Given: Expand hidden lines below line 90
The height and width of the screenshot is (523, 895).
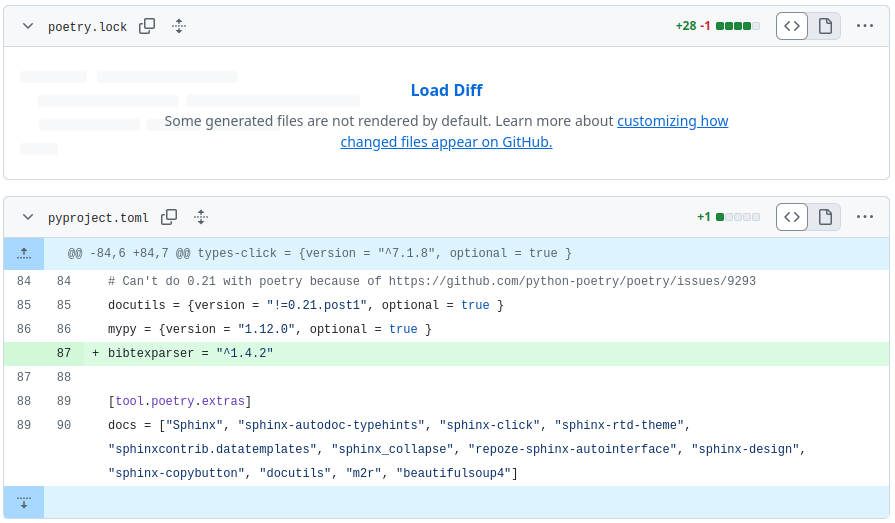Looking at the screenshot, I should [24, 502].
